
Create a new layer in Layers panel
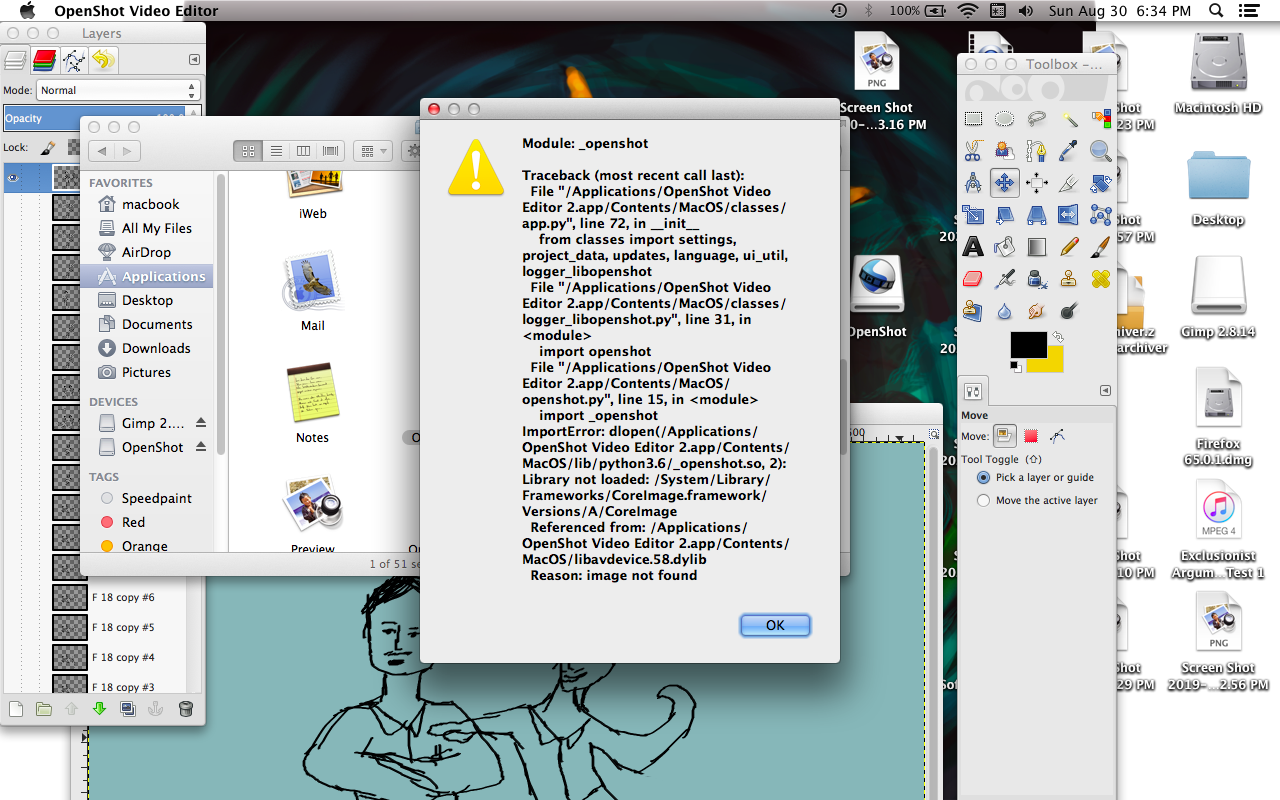(15, 709)
